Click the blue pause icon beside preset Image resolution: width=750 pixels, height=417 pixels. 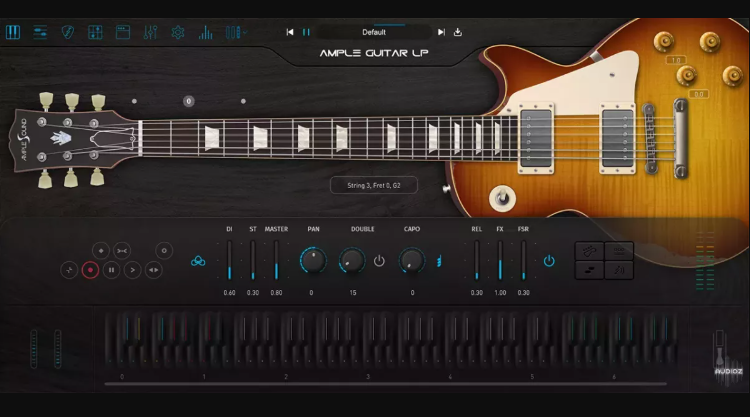click(306, 32)
